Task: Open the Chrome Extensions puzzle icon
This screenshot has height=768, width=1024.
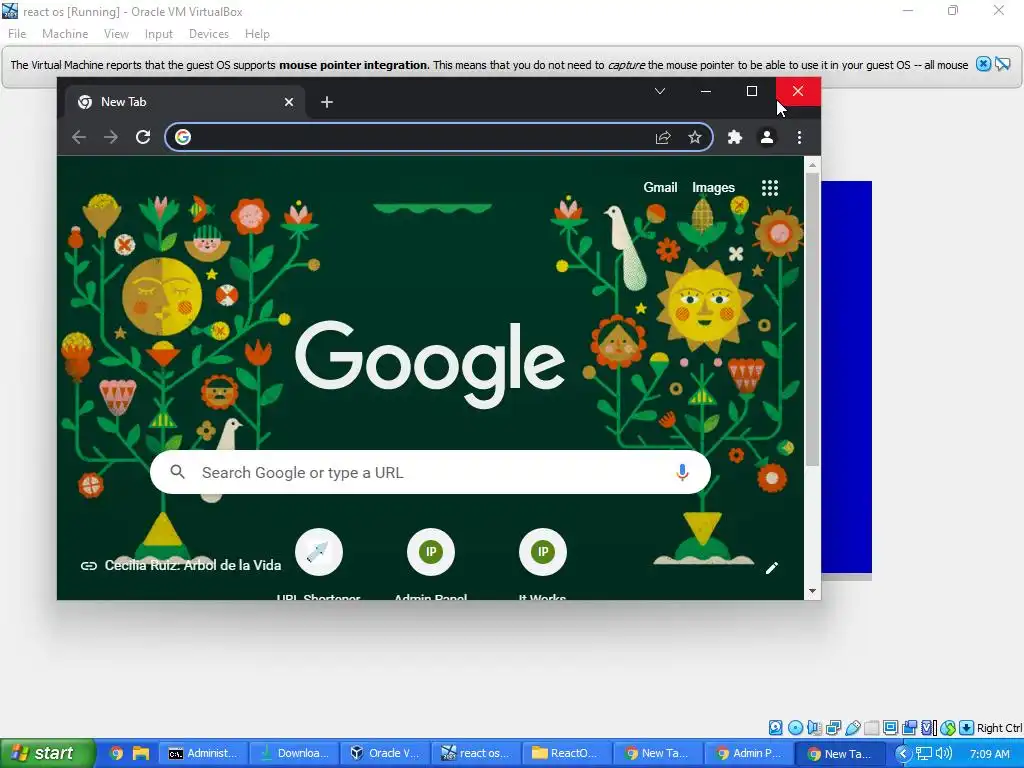Action: (x=735, y=137)
